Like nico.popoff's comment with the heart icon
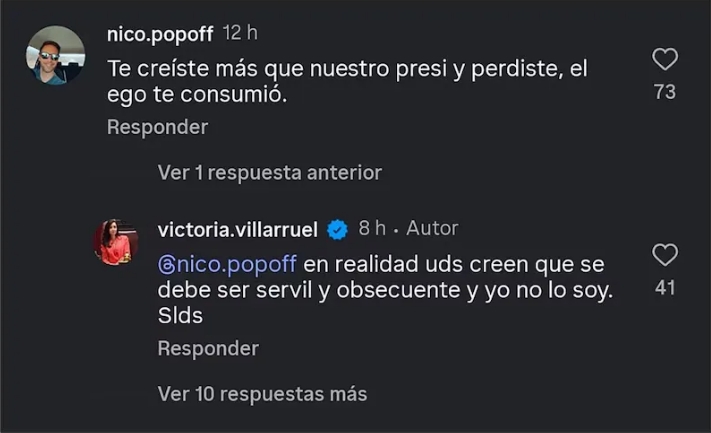711x433 pixels. [x=665, y=60]
